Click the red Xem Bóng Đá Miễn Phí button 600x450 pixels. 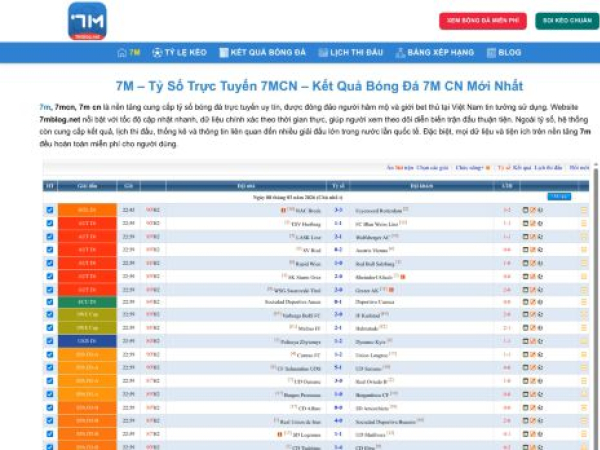[483, 21]
